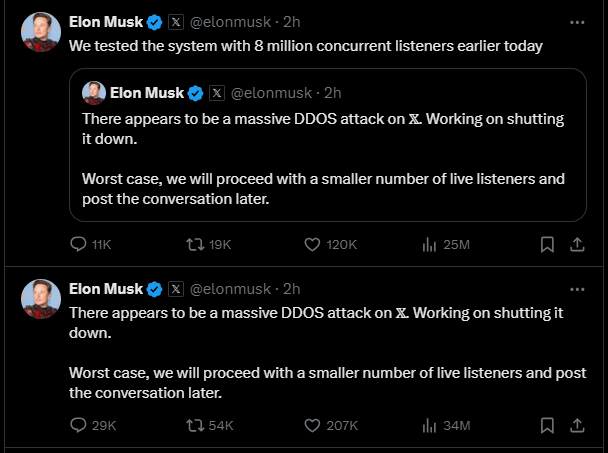Bookmark the second DDOS tweet

[x=547, y=425]
